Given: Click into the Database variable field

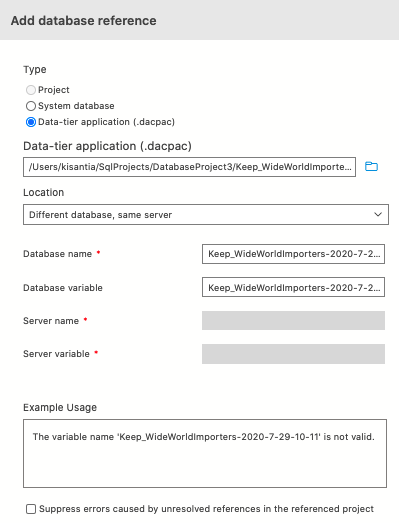Looking at the screenshot, I should [x=293, y=287].
